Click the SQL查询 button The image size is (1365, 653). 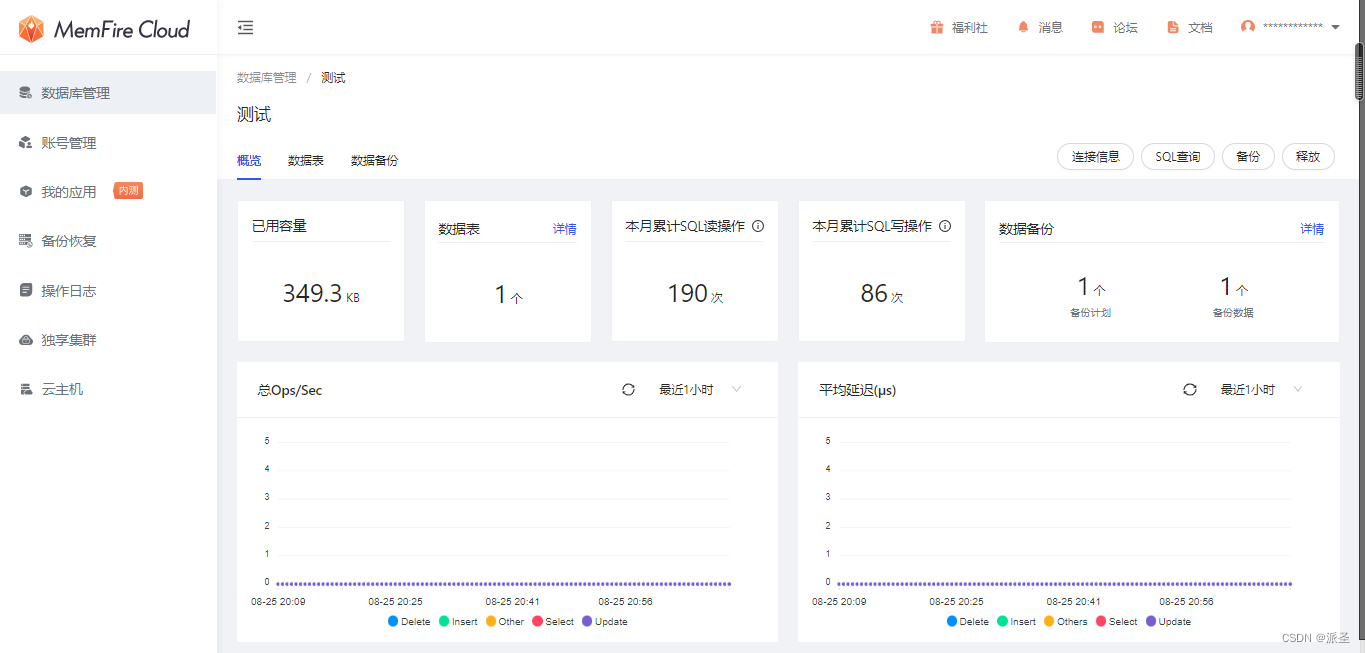(x=1177, y=156)
